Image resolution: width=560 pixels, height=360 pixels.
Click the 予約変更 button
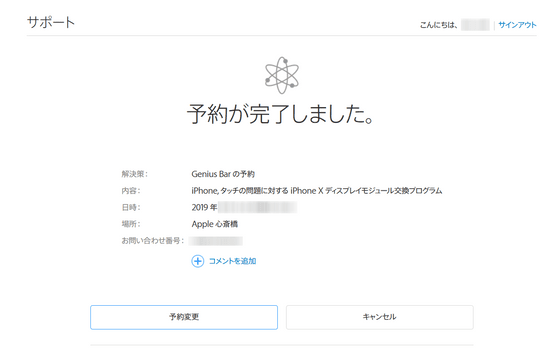184,317
